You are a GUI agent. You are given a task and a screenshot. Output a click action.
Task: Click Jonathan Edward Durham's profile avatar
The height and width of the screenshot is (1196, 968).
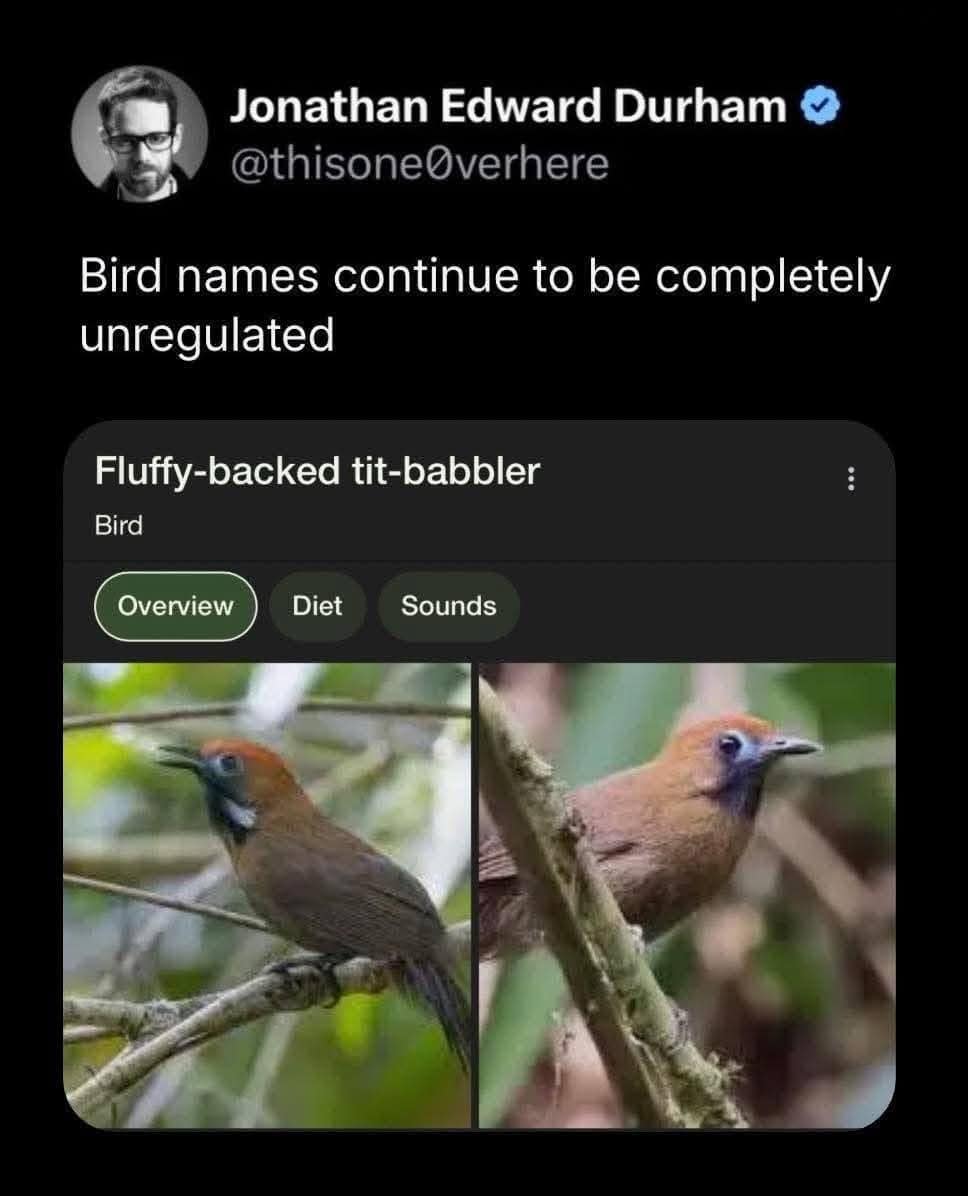coord(140,140)
